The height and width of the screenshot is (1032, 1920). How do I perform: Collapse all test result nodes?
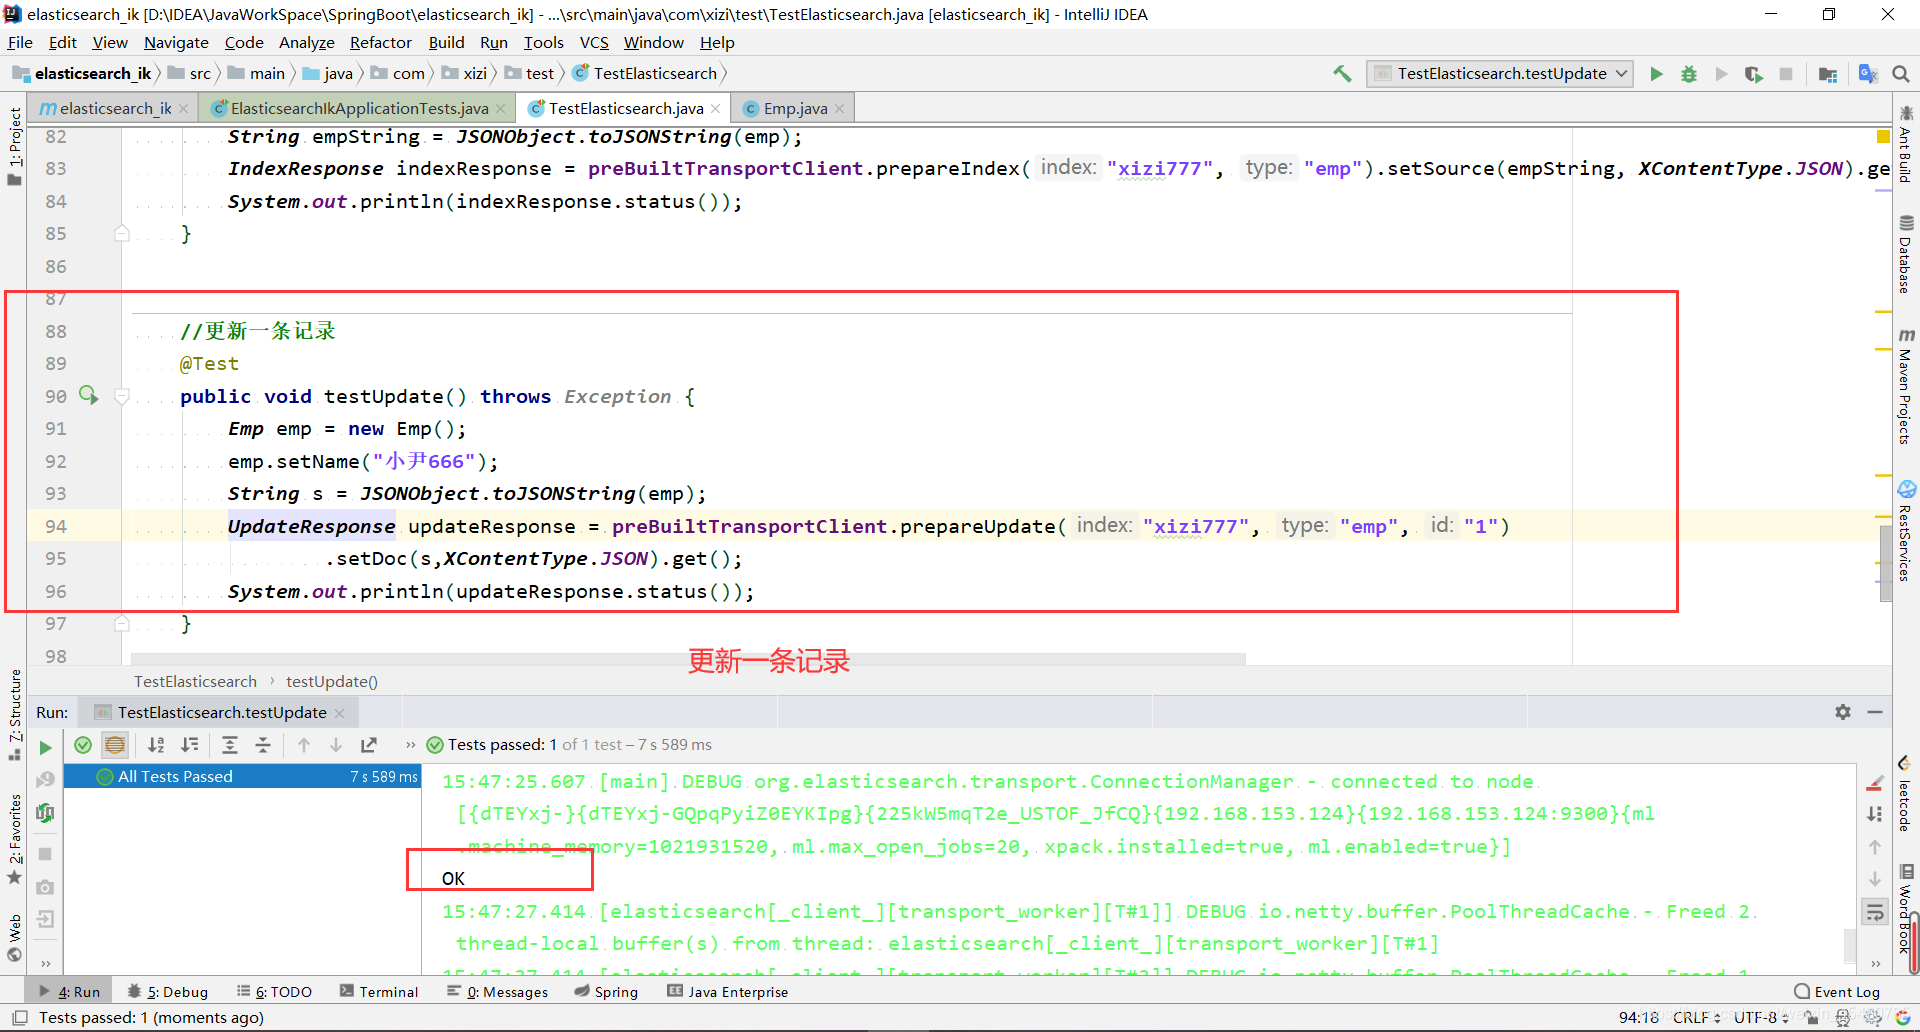[263, 745]
